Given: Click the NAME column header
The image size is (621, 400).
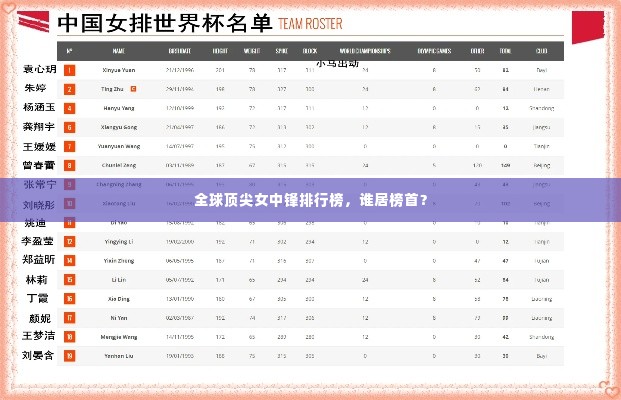Looking at the screenshot, I should click(x=119, y=50).
